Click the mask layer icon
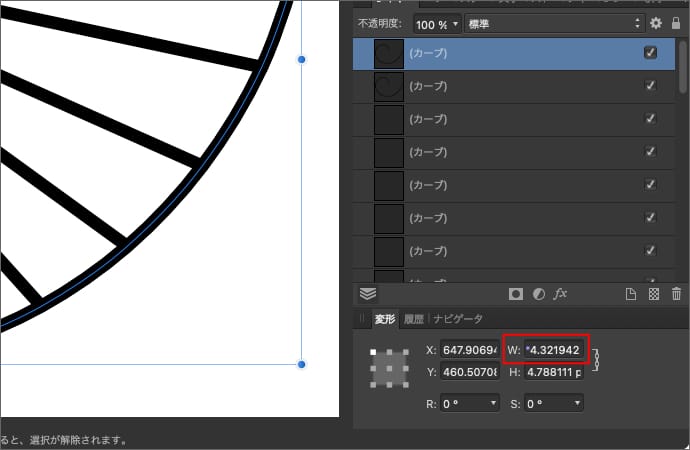 [516, 294]
